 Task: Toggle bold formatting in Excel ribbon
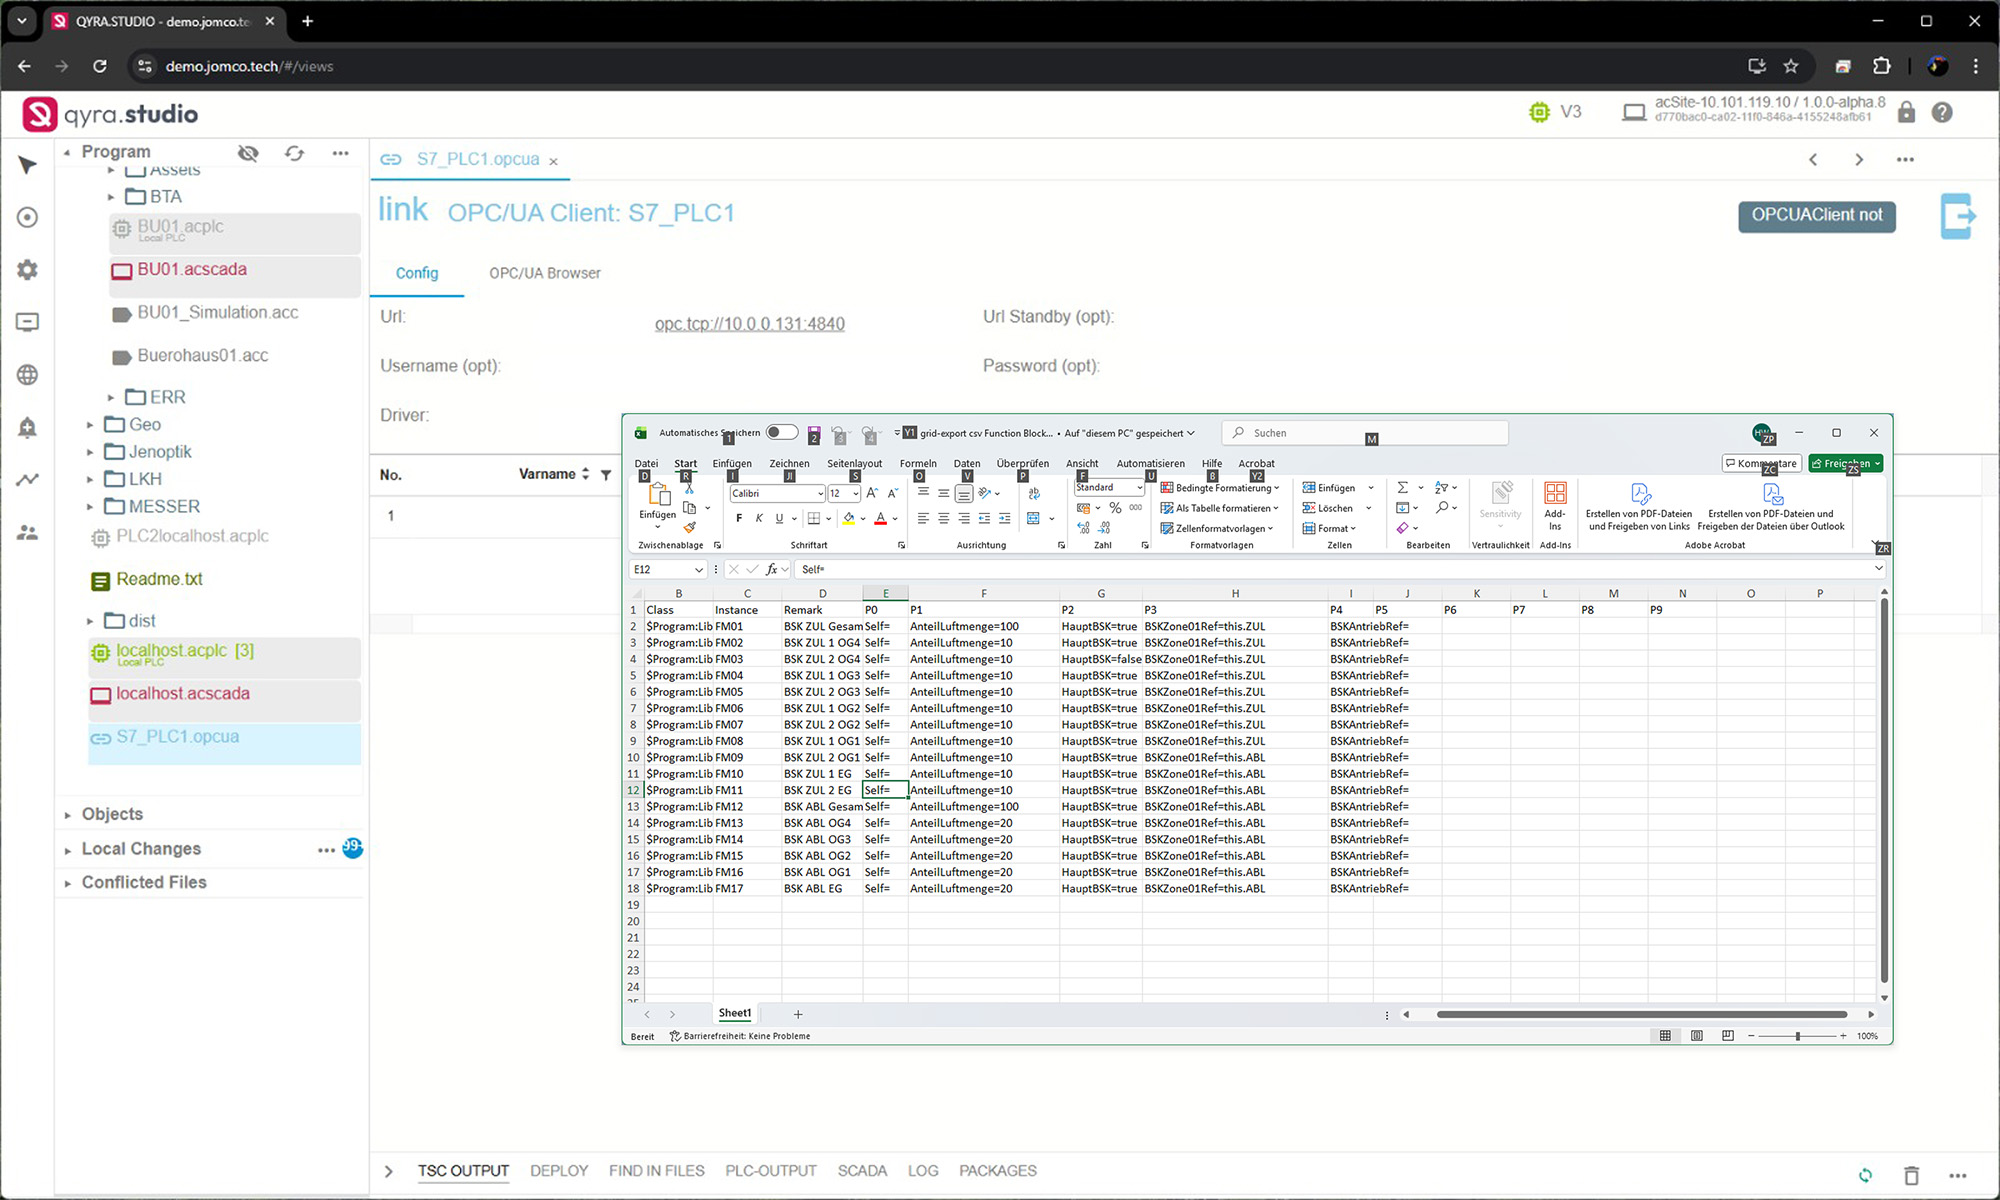(739, 518)
